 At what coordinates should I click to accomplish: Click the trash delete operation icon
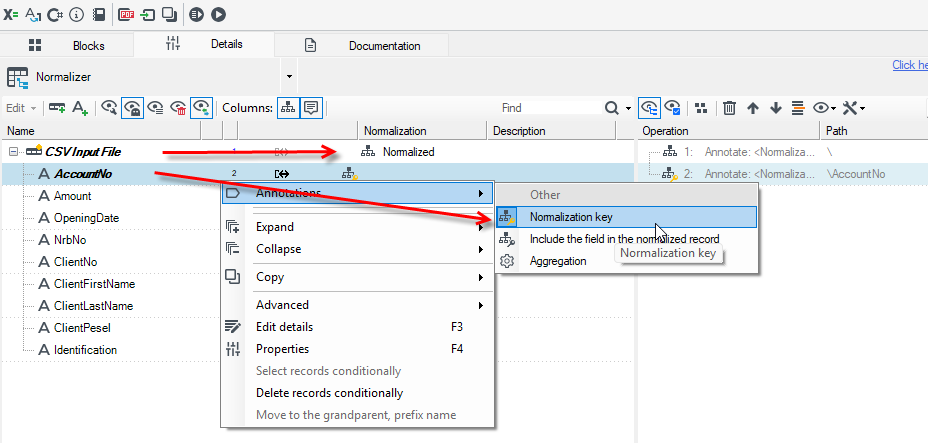pyautogui.click(x=730, y=108)
